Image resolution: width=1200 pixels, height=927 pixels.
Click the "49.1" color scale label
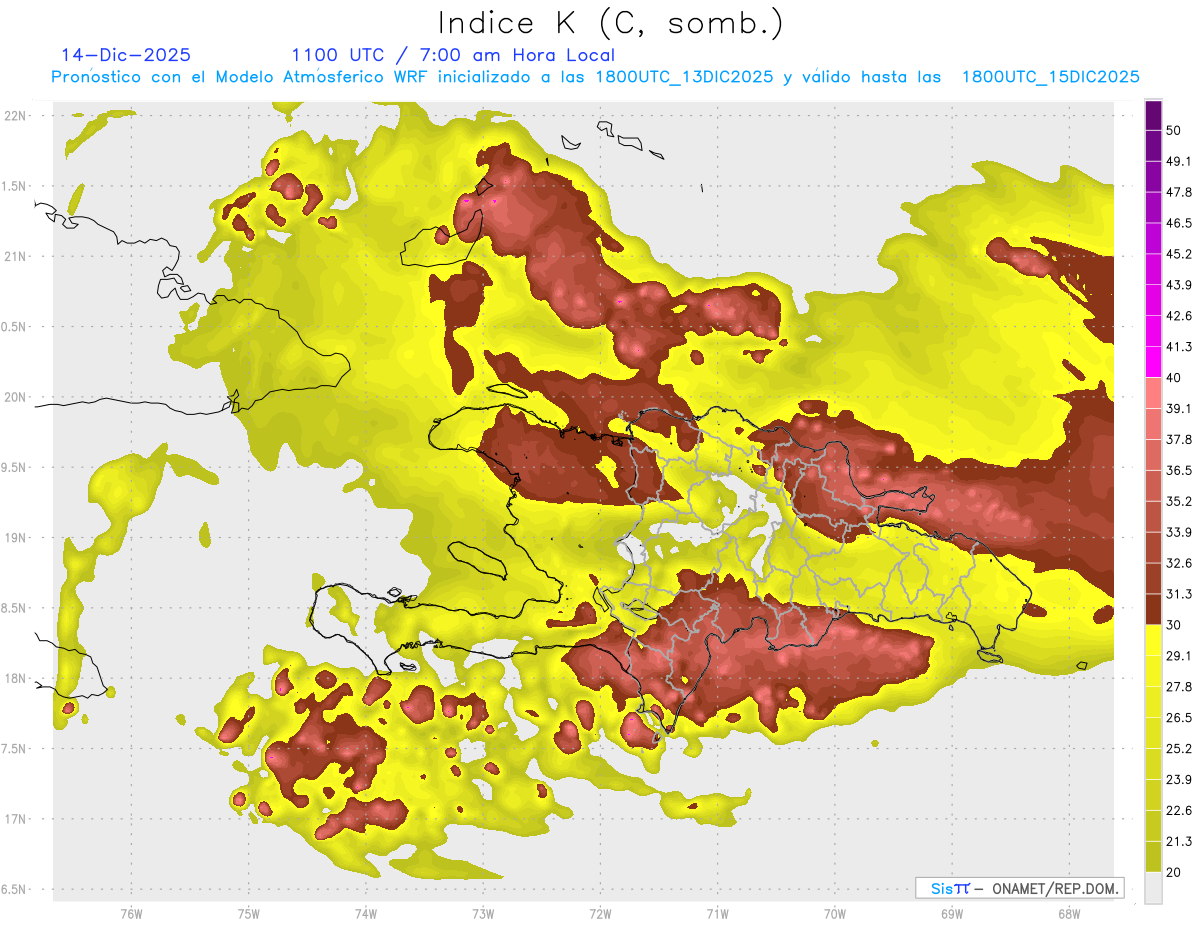click(1179, 162)
